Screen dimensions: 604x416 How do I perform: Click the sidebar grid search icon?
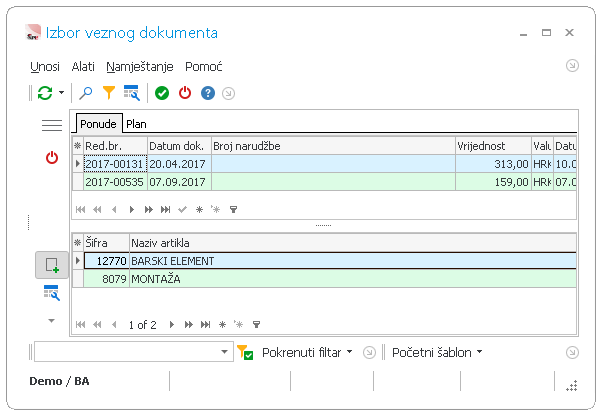(52, 293)
